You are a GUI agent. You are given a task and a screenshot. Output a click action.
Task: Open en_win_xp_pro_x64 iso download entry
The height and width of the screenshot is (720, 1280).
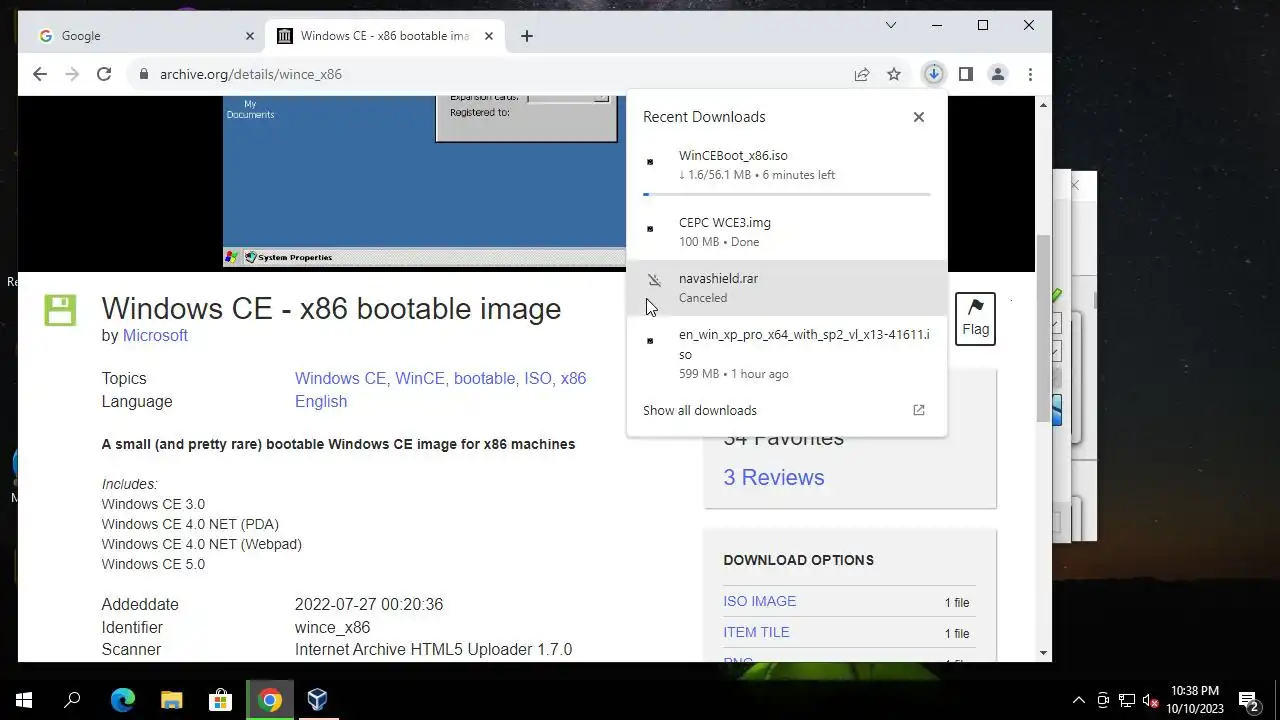[x=787, y=353]
